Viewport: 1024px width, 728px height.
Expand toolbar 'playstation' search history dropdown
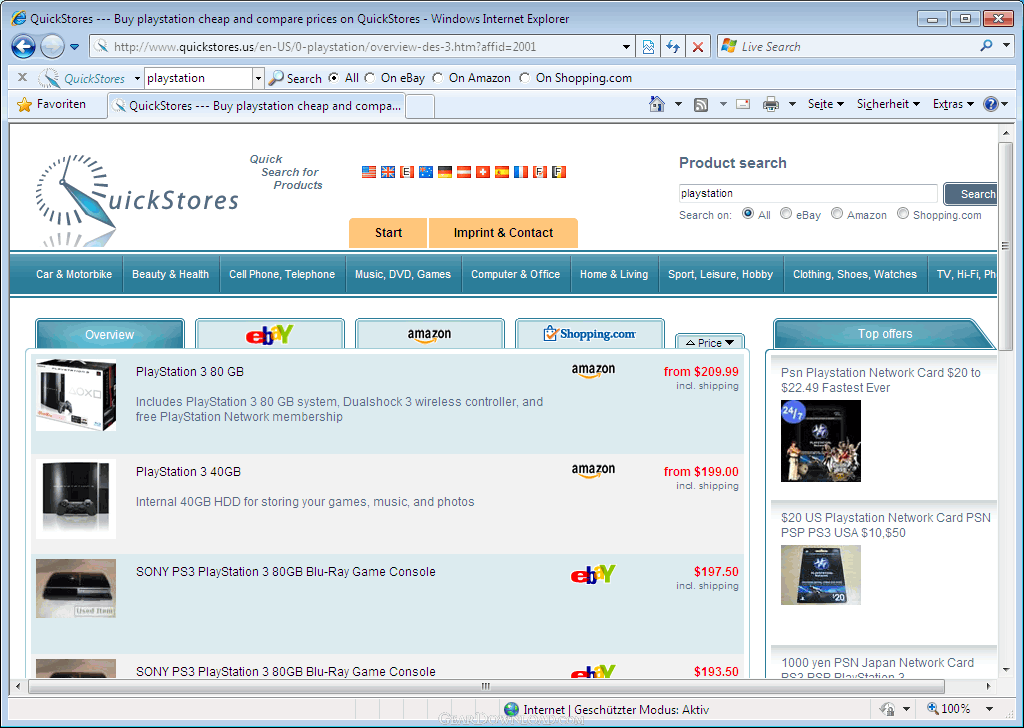258,78
